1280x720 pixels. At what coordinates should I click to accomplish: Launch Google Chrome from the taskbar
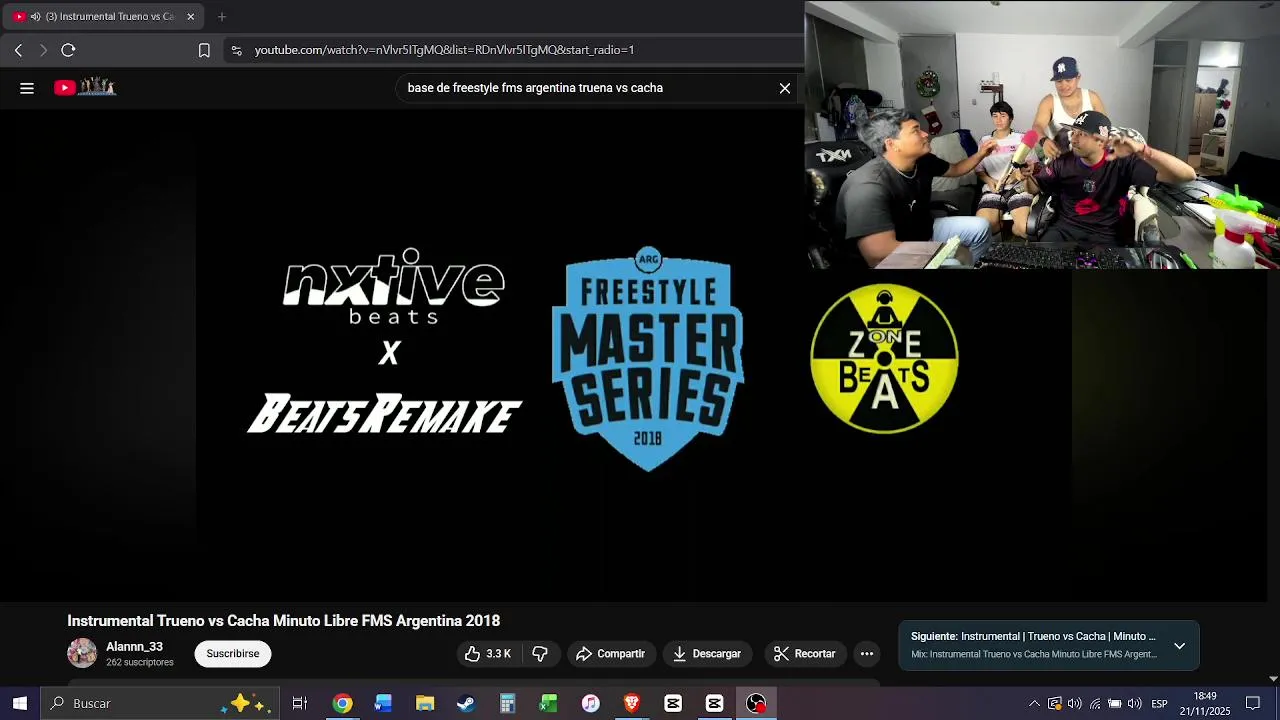click(x=342, y=704)
